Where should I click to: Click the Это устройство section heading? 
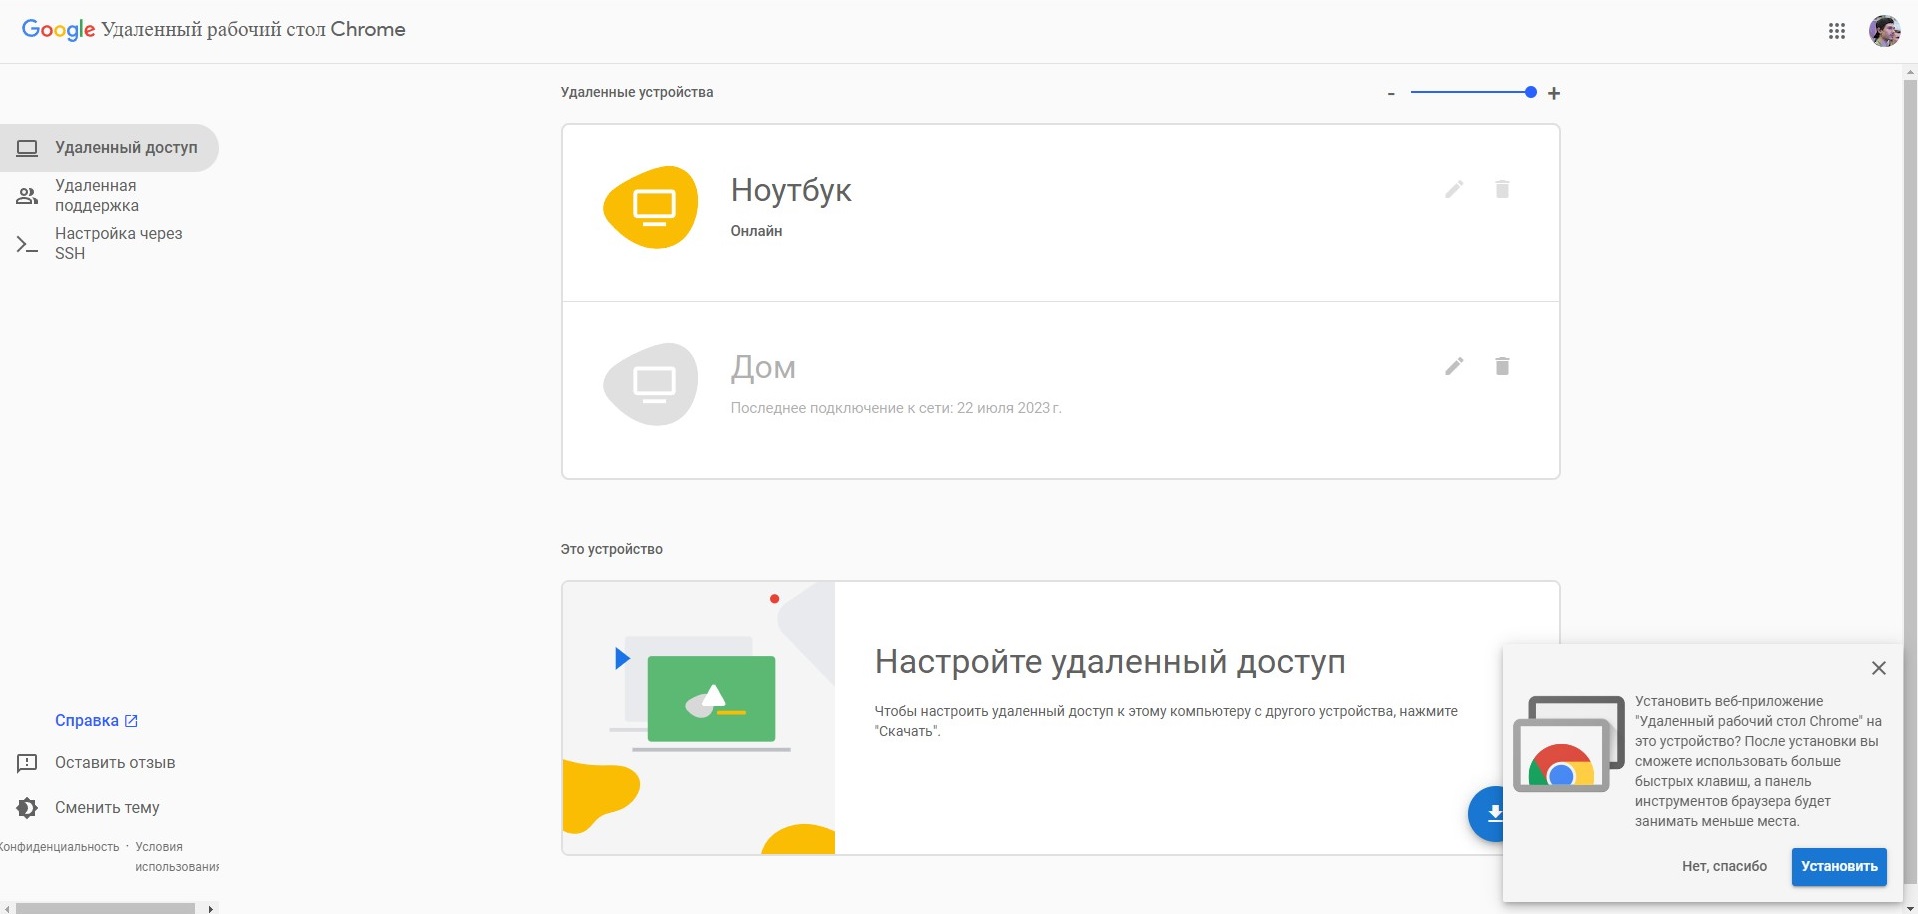tap(611, 549)
